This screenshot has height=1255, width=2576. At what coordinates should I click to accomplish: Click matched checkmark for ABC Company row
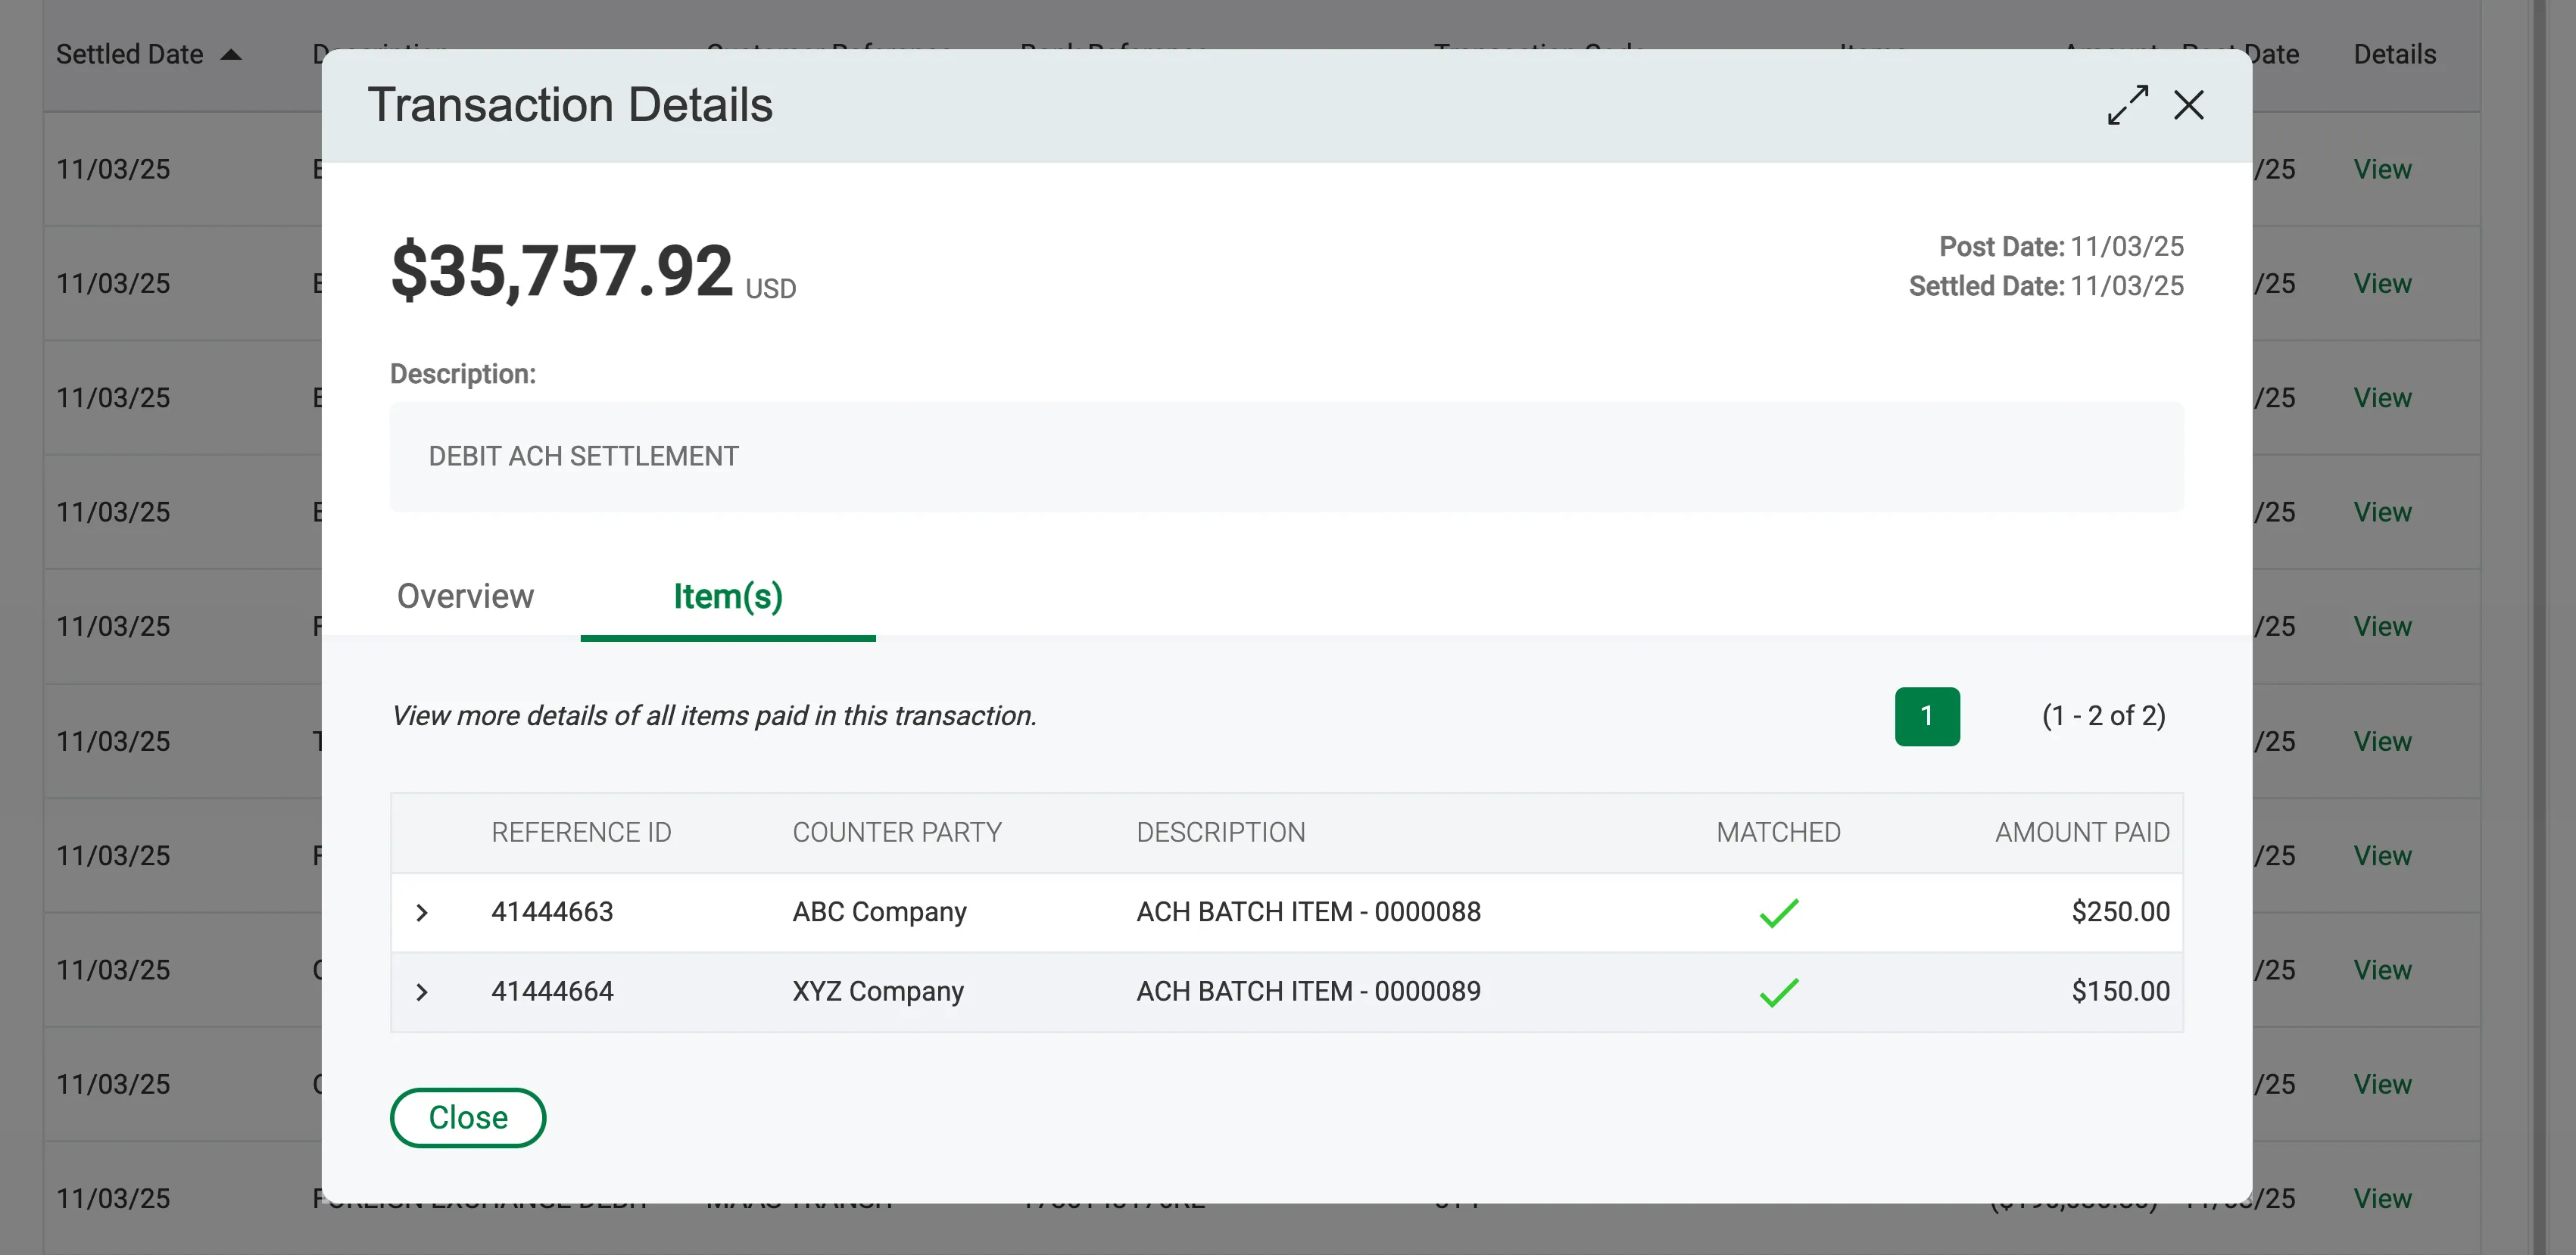click(1779, 912)
